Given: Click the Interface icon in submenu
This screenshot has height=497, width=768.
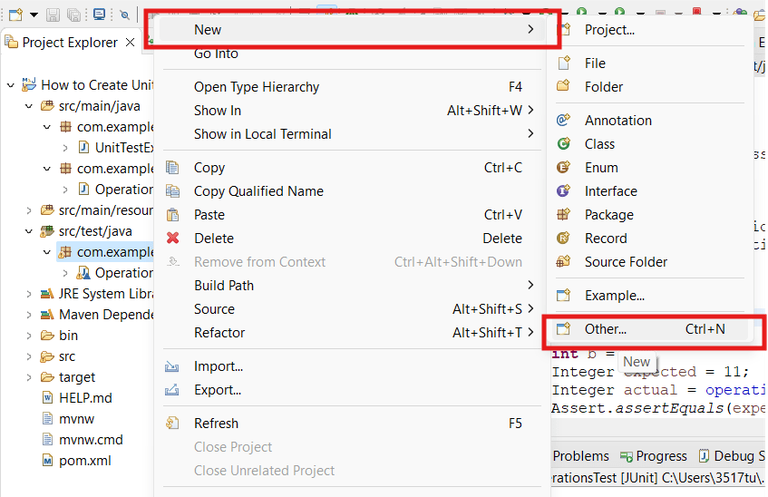Looking at the screenshot, I should [x=563, y=191].
